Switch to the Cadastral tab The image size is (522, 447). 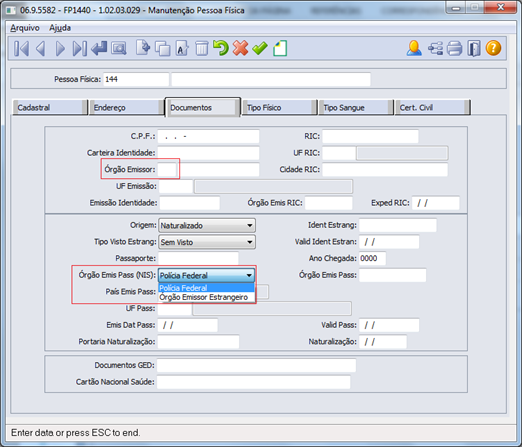coord(50,107)
